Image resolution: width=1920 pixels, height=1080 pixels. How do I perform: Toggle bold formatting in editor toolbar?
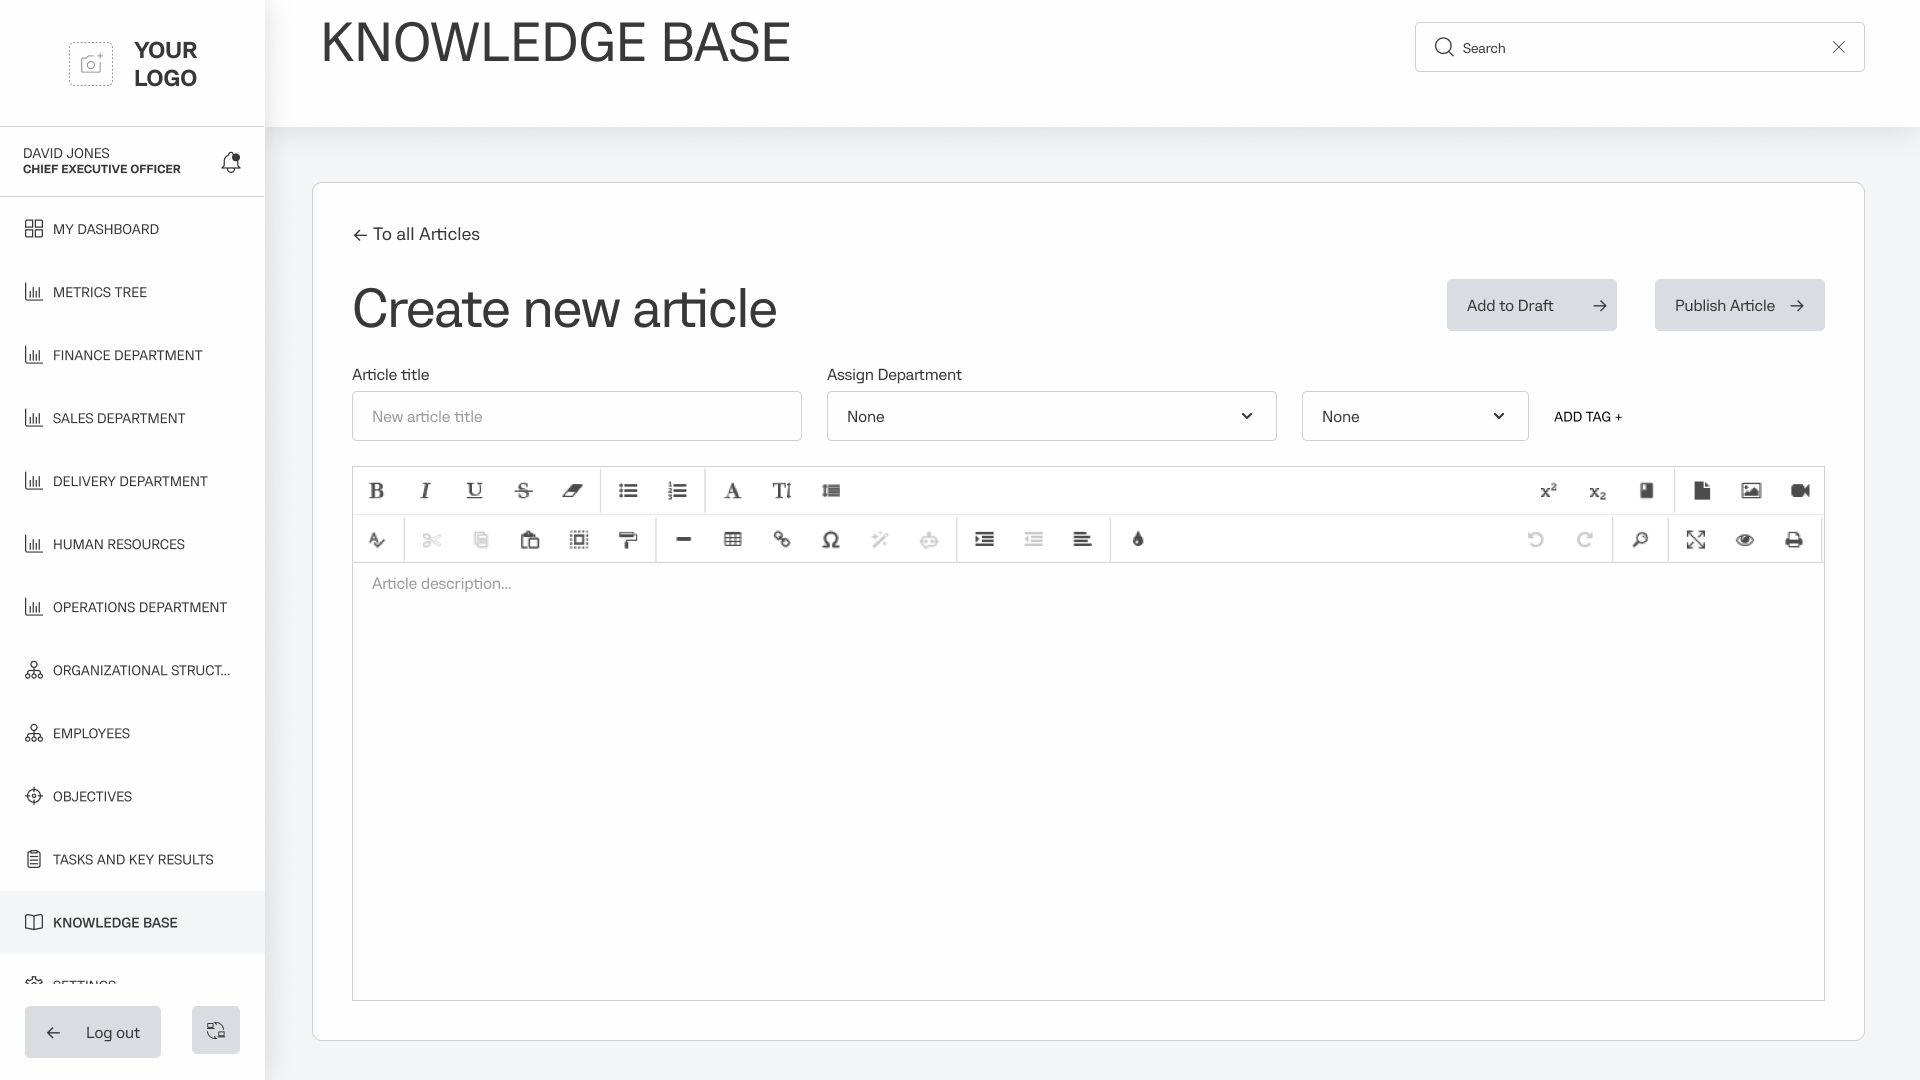tap(377, 491)
